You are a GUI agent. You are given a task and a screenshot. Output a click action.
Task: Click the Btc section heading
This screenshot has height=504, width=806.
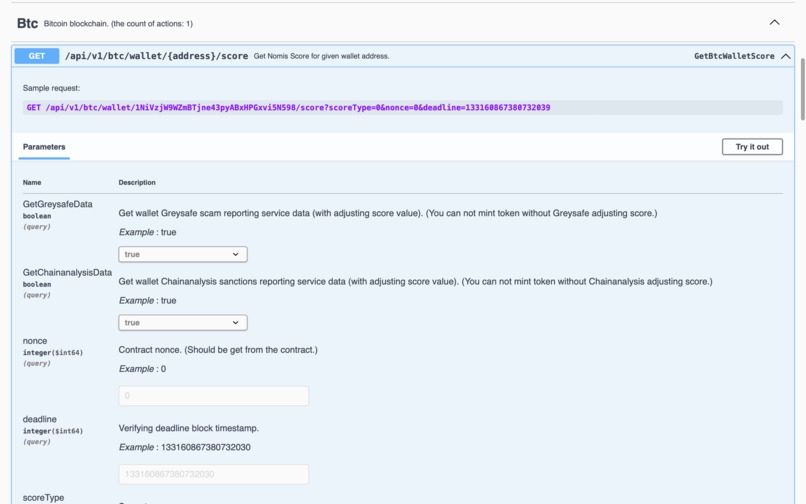(x=27, y=23)
